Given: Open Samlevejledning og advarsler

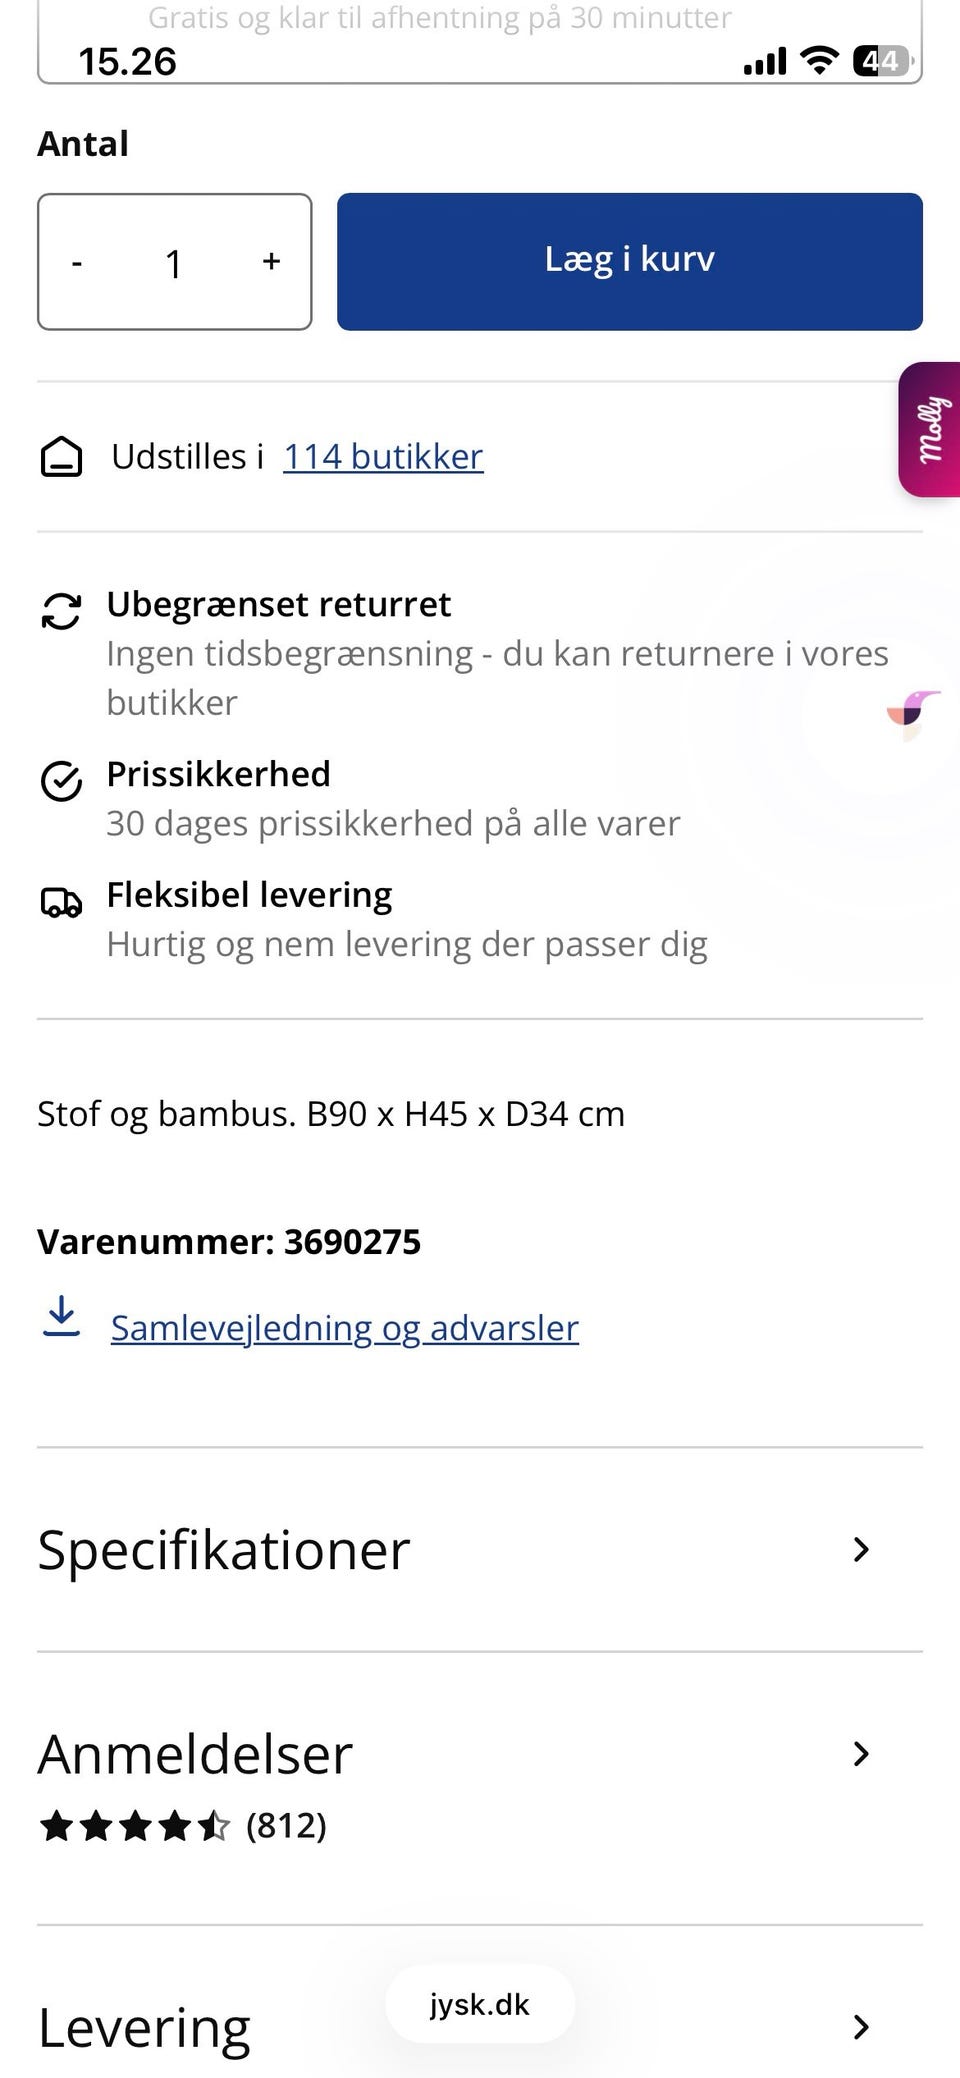Looking at the screenshot, I should (343, 1327).
